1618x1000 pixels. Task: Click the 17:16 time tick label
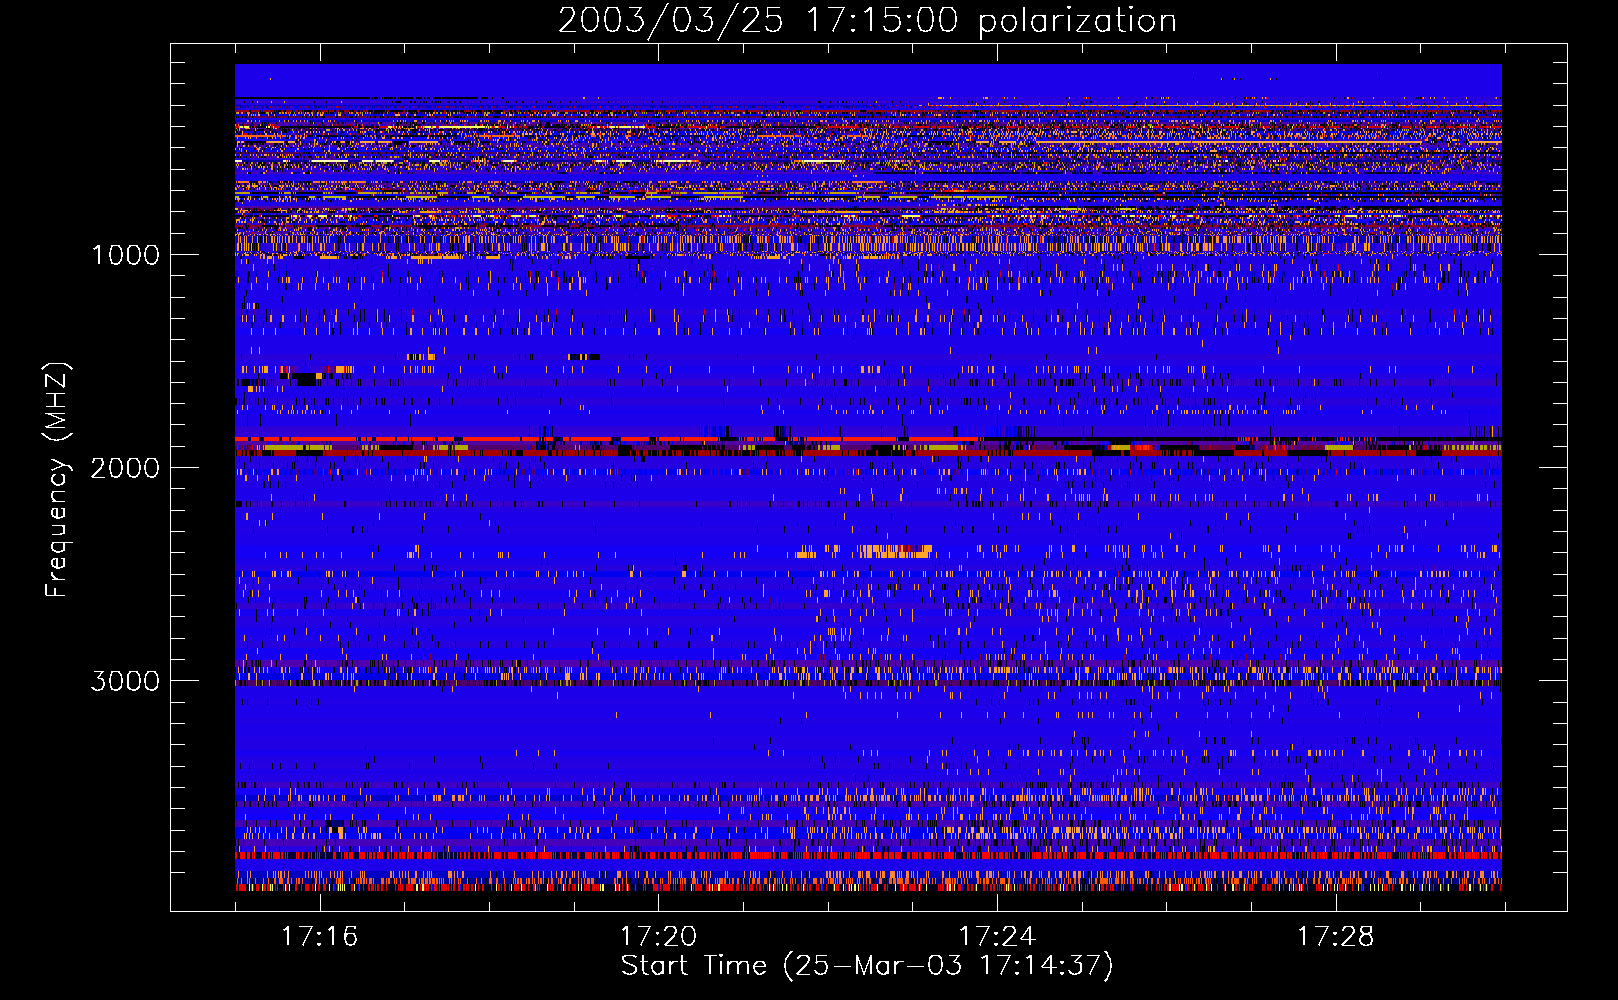pyautogui.click(x=319, y=936)
